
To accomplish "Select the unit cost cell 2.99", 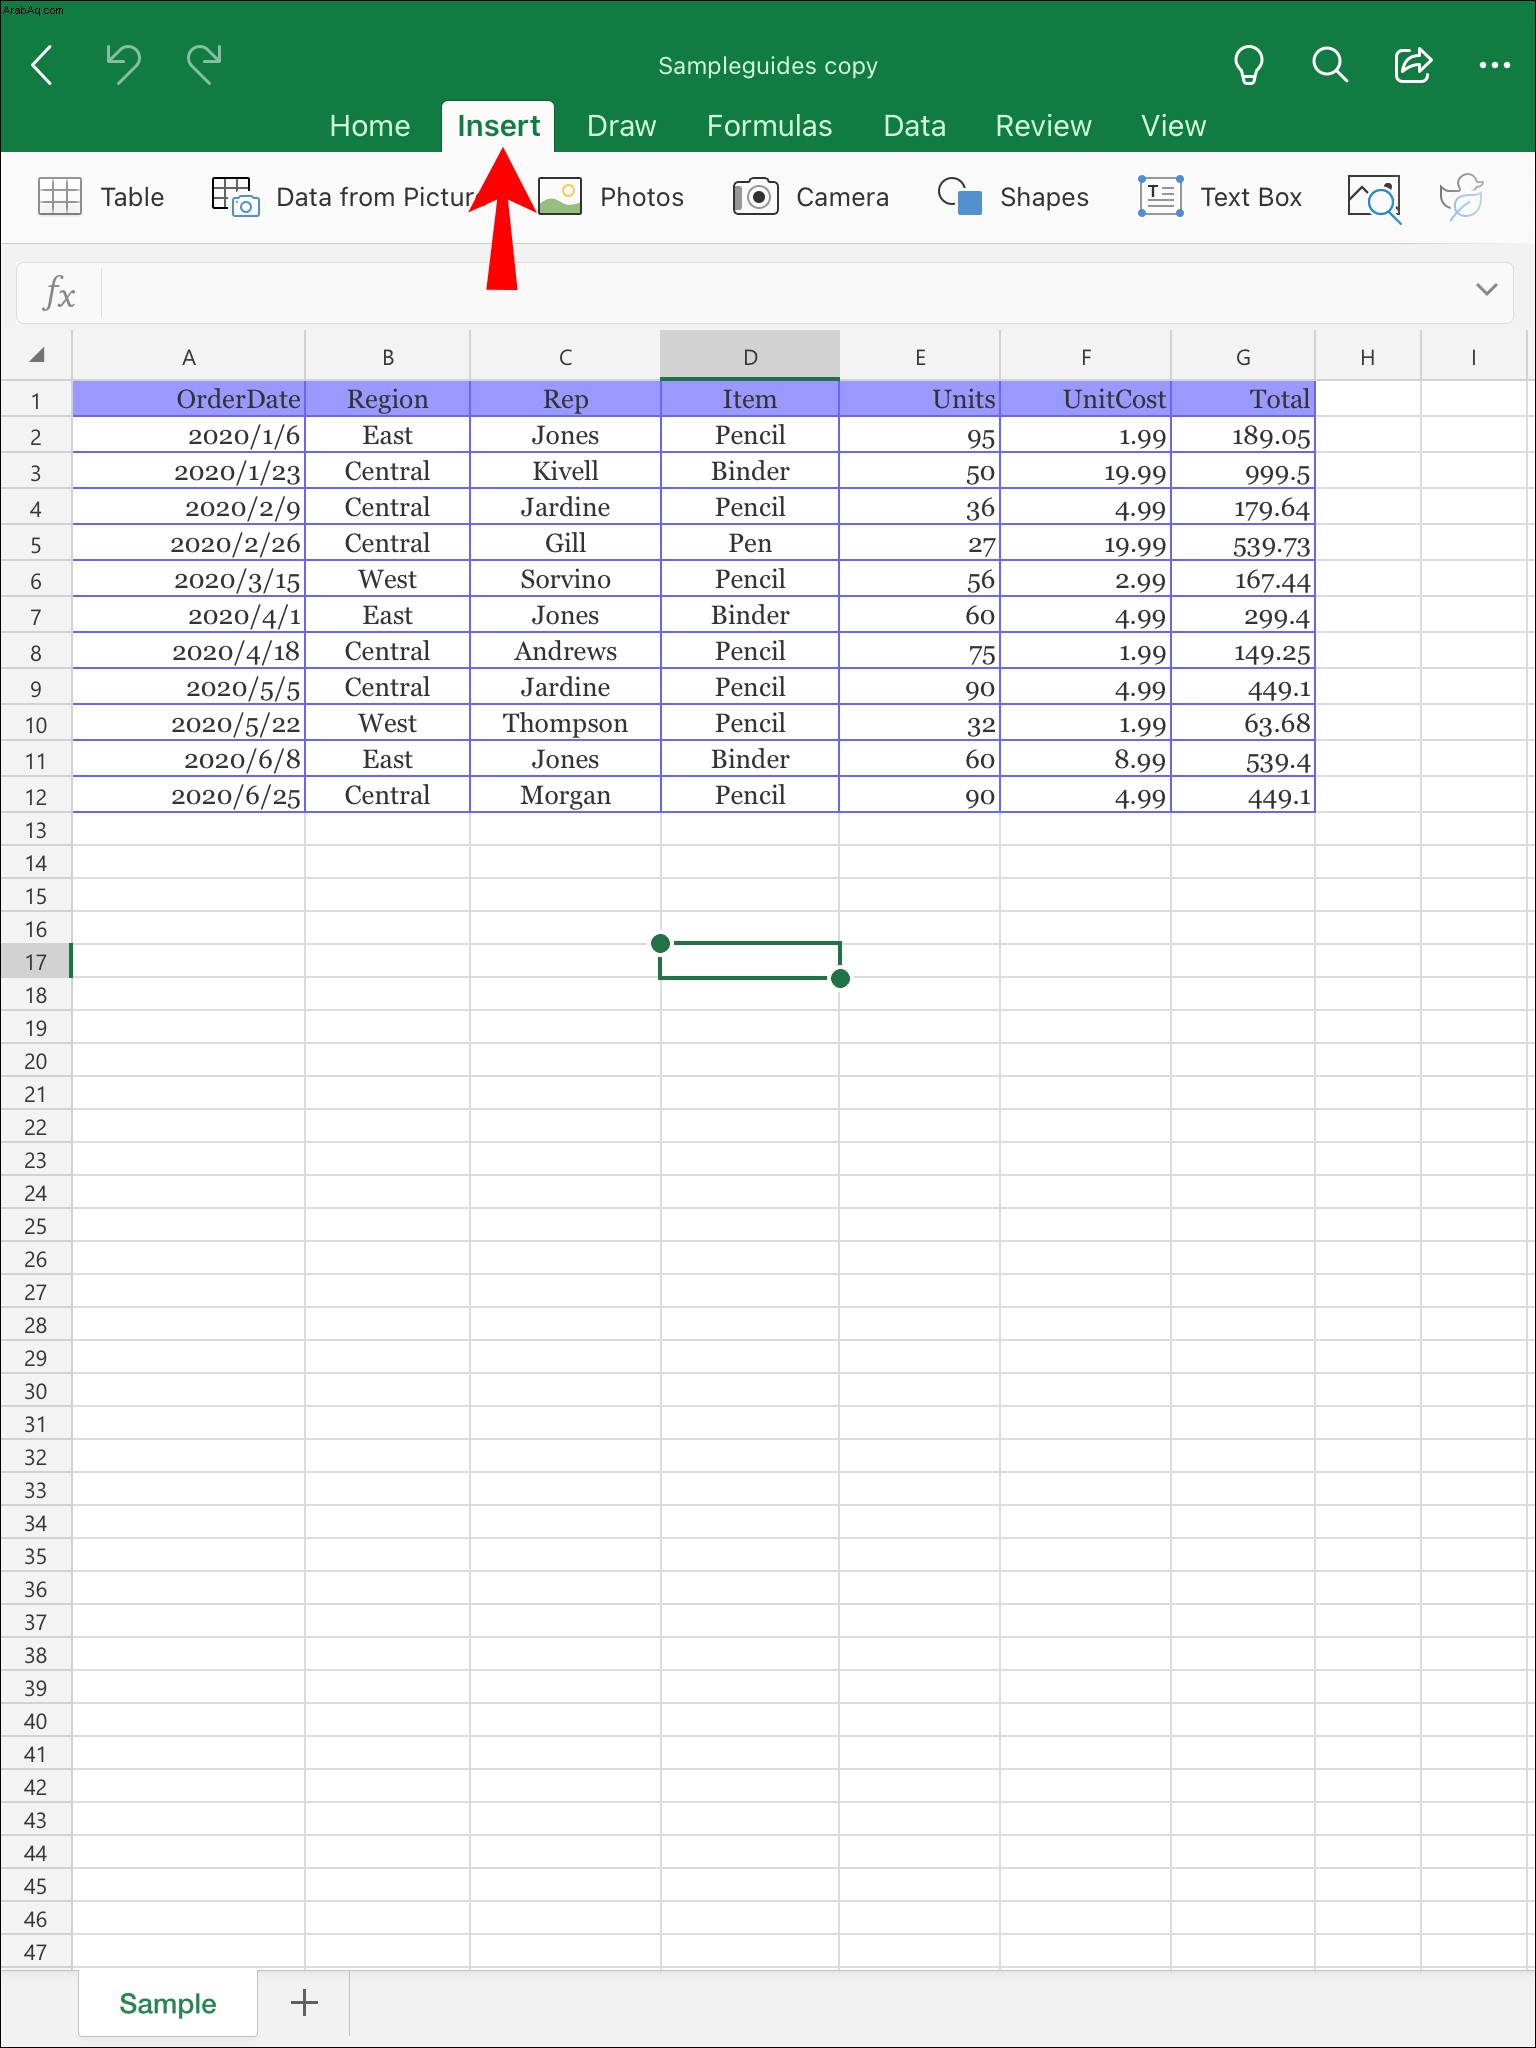I will tap(1085, 579).
